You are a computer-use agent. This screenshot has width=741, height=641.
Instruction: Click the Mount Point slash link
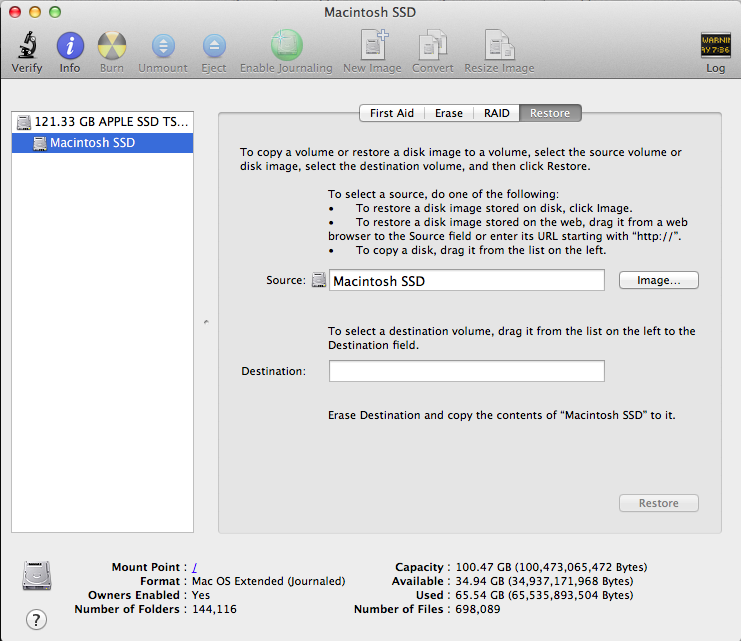194,567
